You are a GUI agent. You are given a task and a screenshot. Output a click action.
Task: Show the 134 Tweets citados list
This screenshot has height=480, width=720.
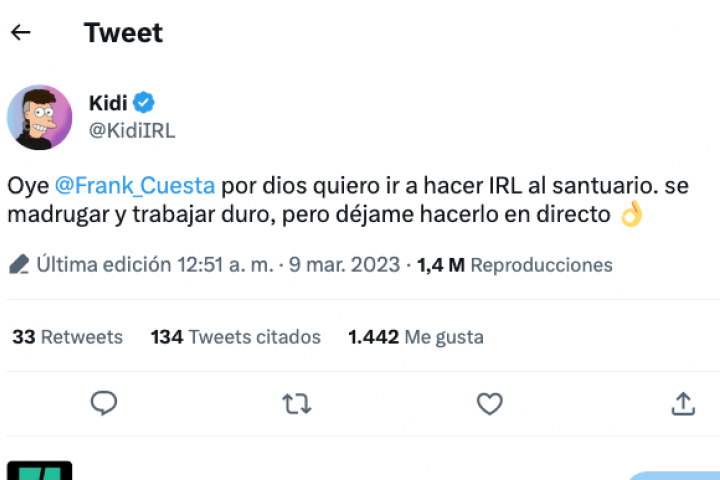235,337
